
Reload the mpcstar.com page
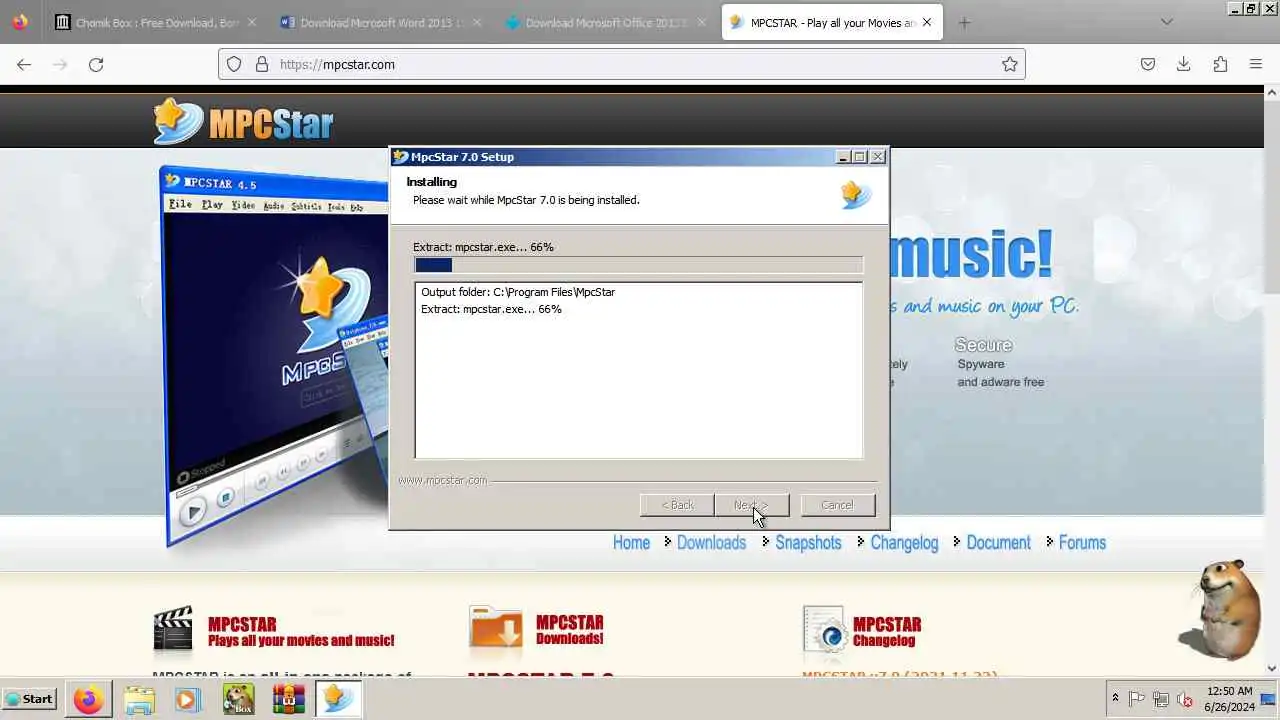[x=96, y=64]
